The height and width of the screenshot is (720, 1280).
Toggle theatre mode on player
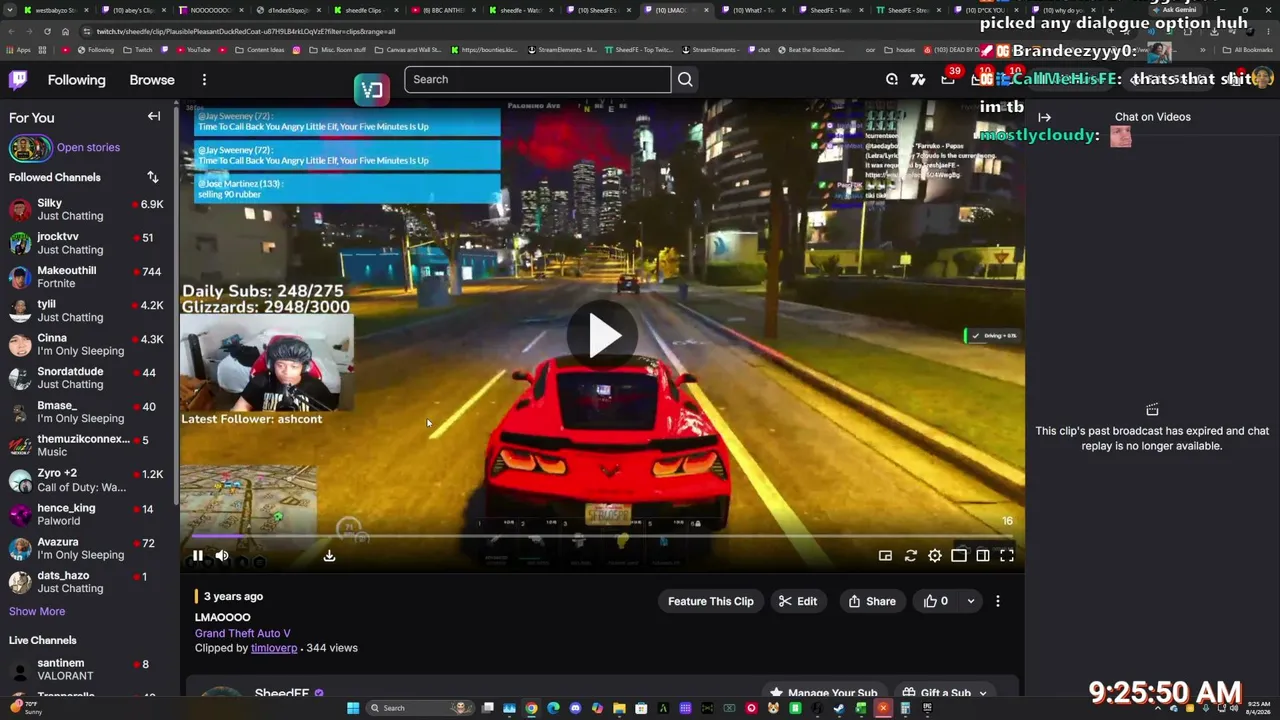959,556
